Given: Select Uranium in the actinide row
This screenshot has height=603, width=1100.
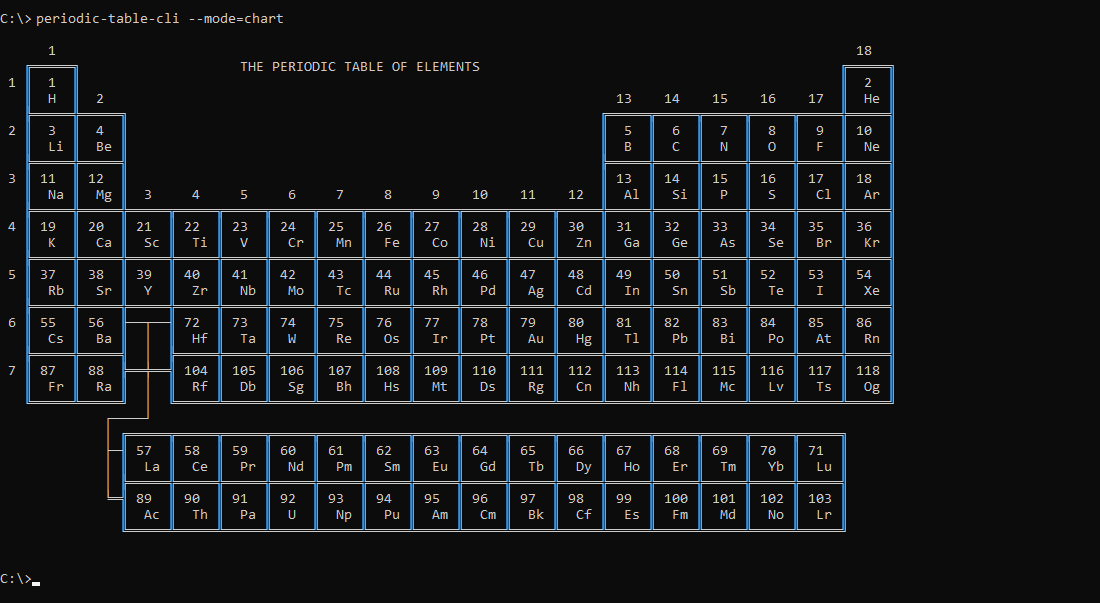Looking at the screenshot, I should pyautogui.click(x=292, y=506).
